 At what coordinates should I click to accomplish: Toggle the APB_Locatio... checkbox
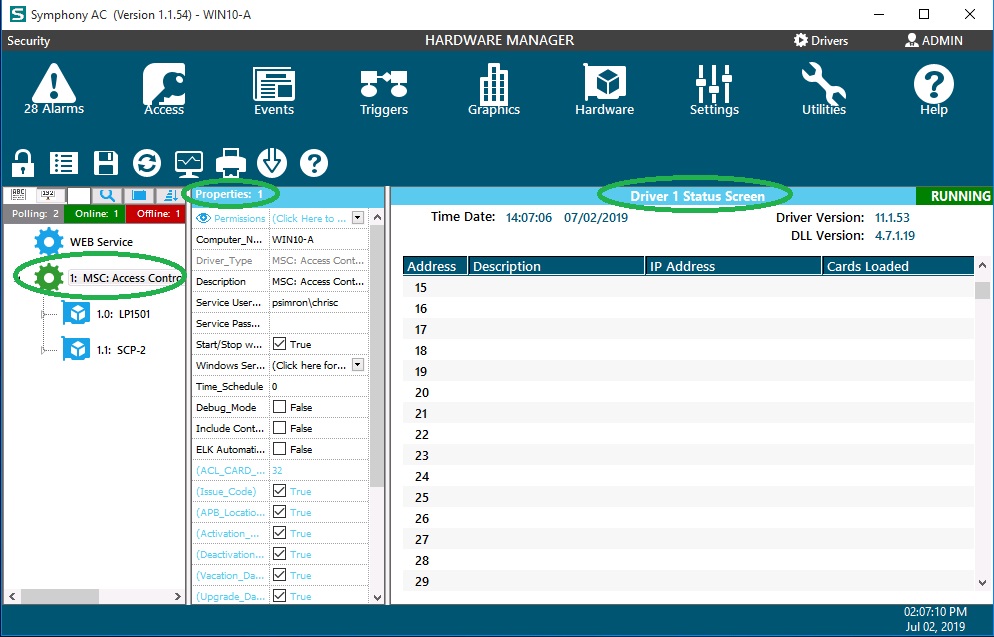point(279,512)
